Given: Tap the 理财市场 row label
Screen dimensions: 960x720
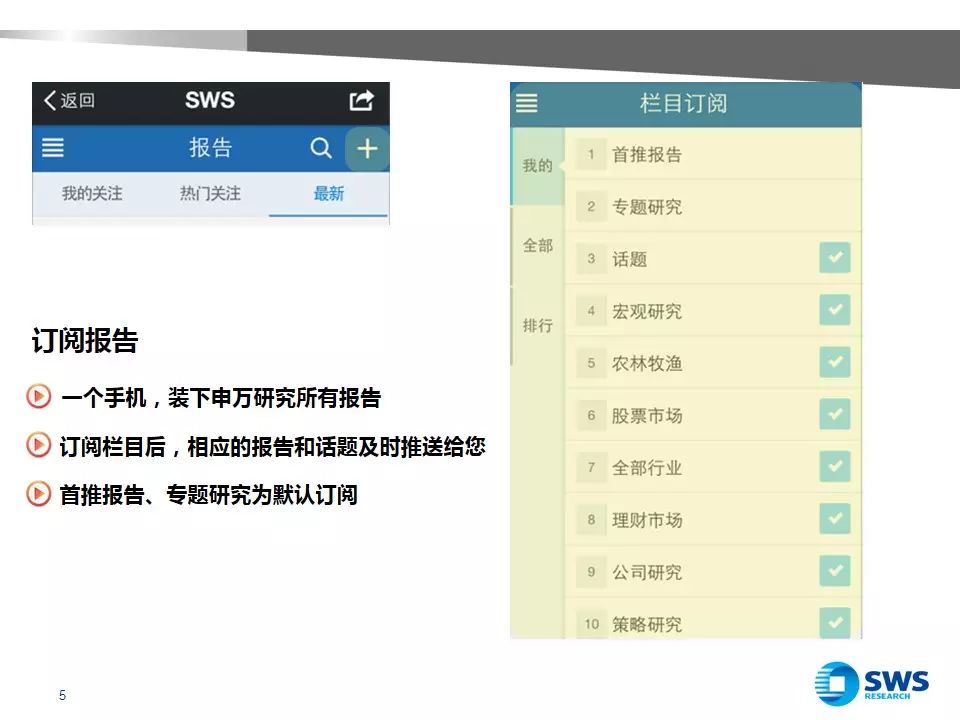Looking at the screenshot, I should (647, 520).
